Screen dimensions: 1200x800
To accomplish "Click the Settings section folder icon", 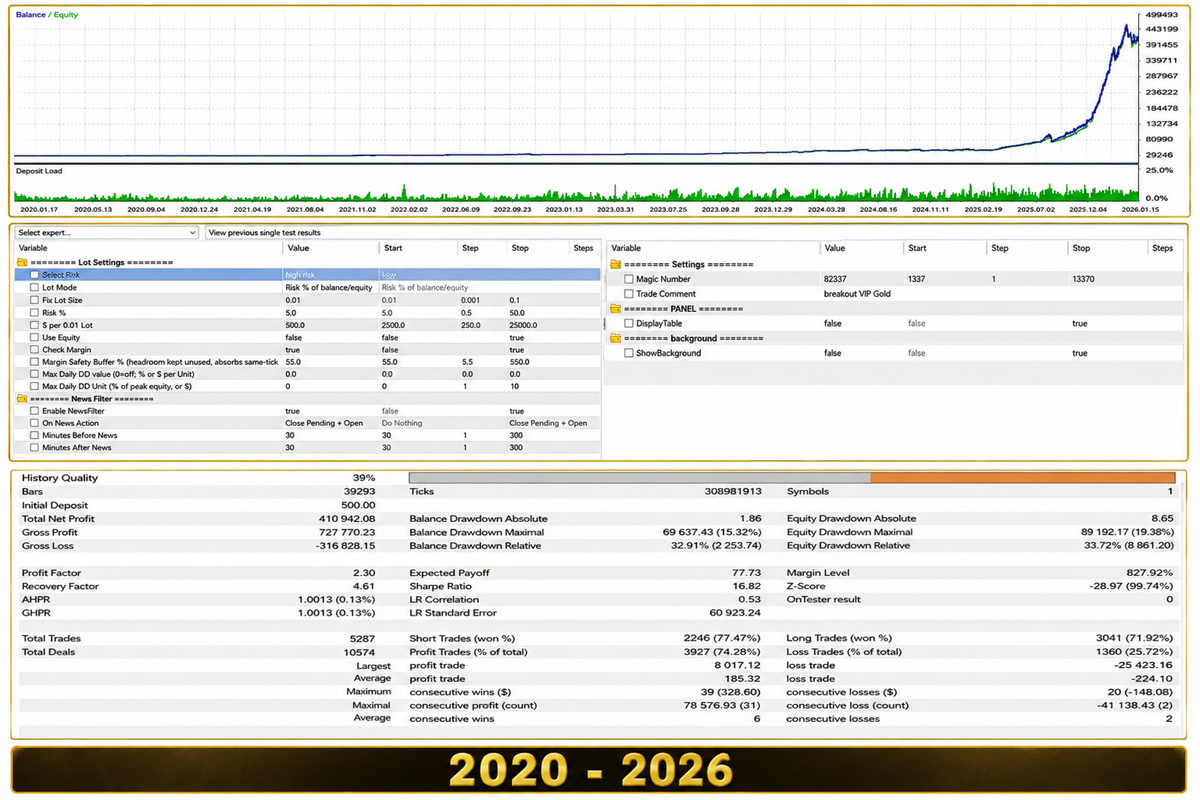I will 616,264.
